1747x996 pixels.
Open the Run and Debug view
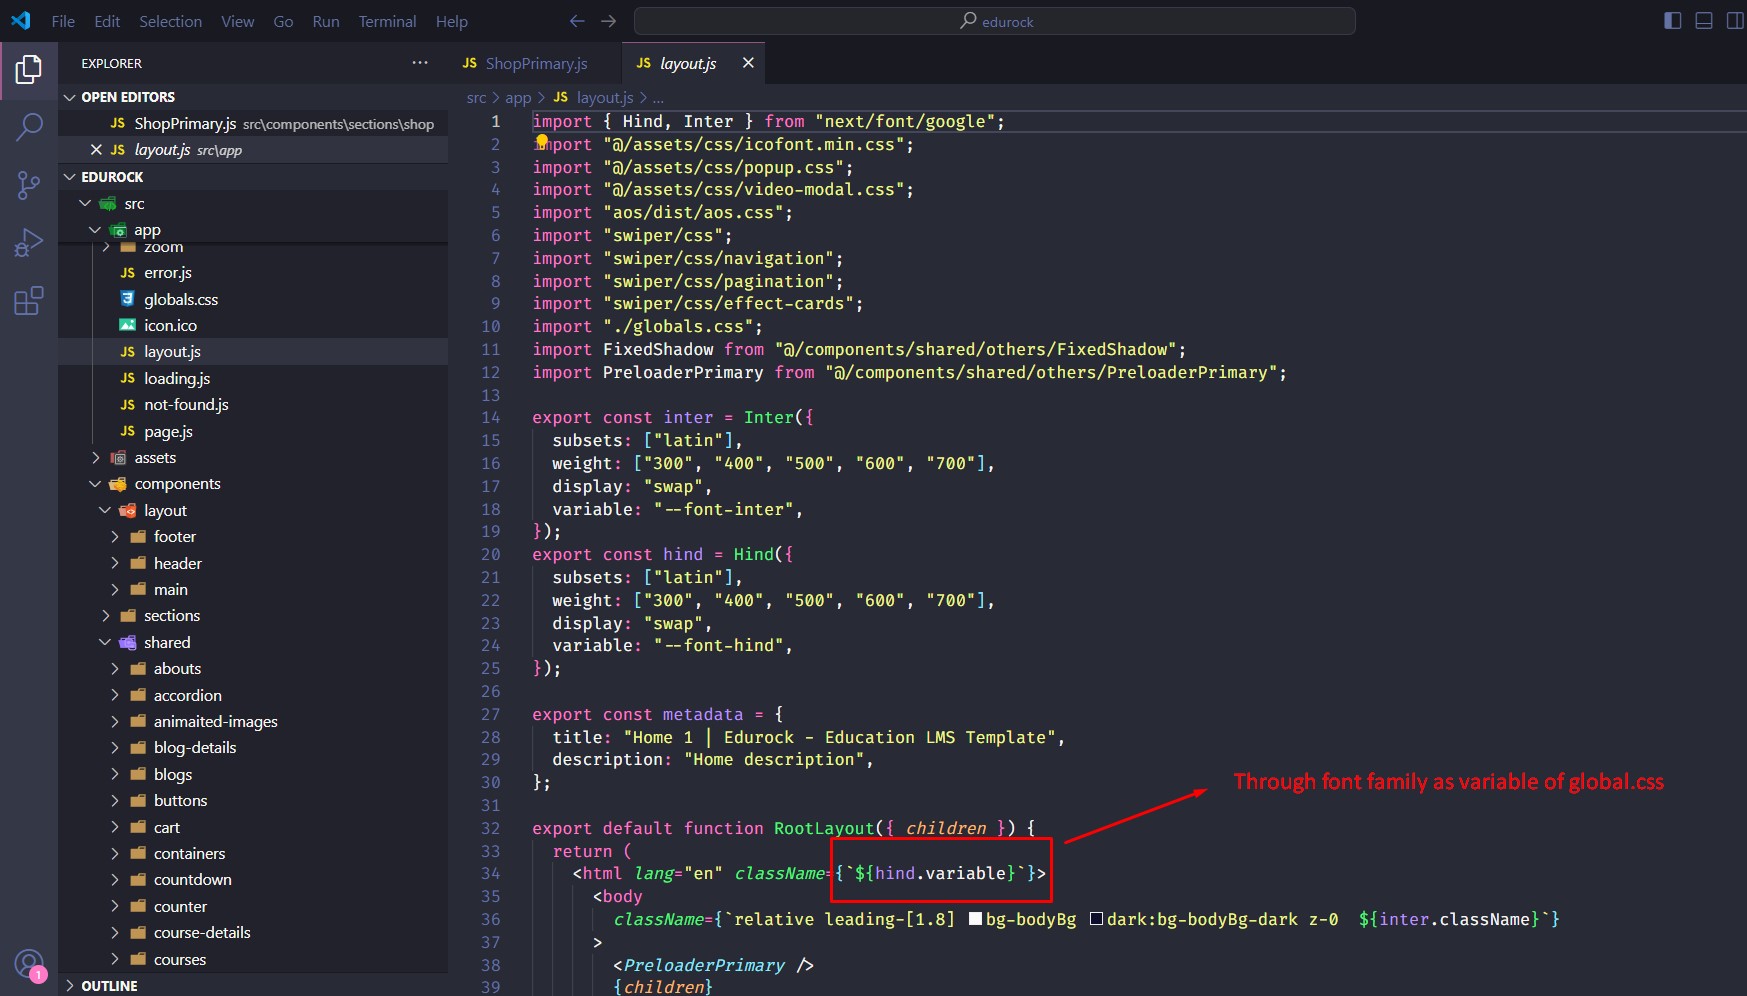[x=29, y=243]
